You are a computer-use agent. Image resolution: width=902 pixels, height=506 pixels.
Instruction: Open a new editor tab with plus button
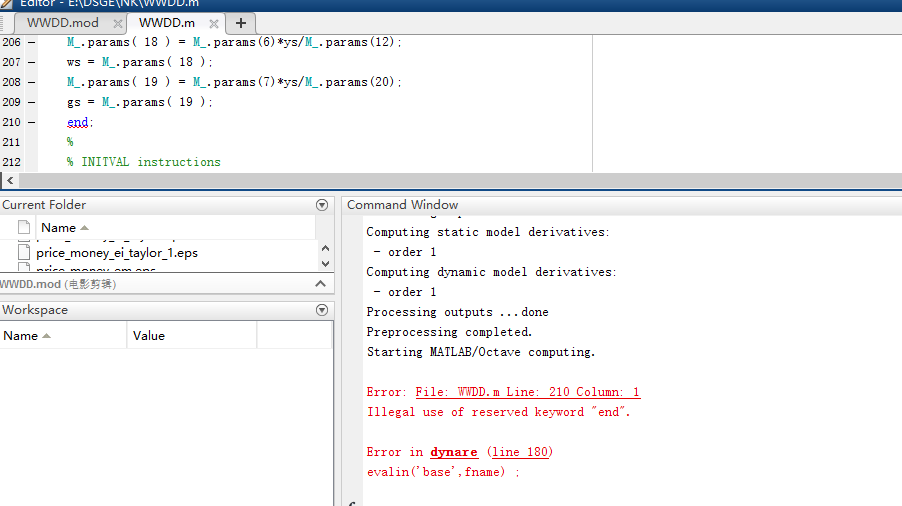coord(240,22)
